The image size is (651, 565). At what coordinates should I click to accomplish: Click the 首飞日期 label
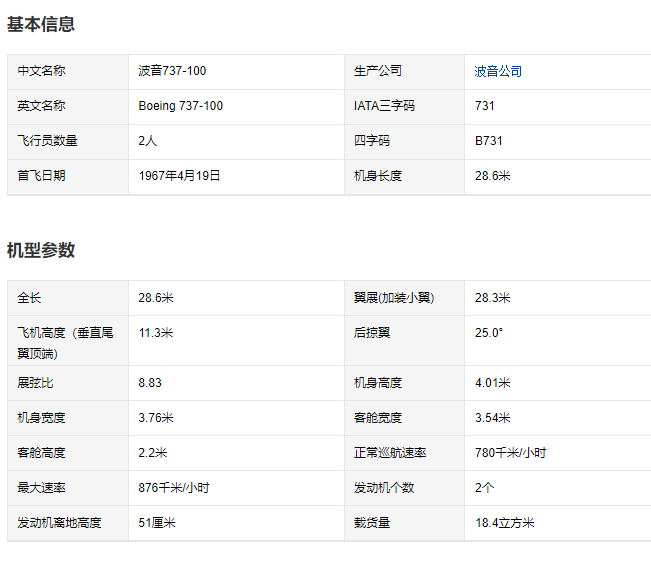(41, 176)
